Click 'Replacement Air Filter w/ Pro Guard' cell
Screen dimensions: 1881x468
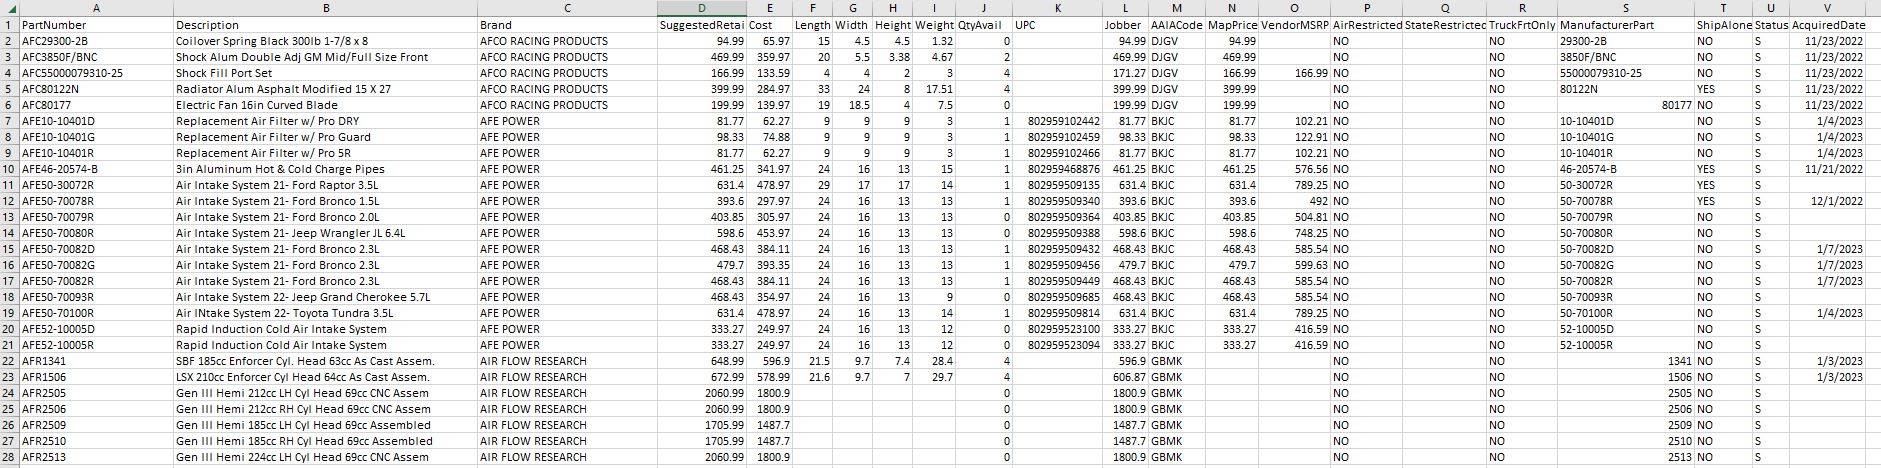325,137
